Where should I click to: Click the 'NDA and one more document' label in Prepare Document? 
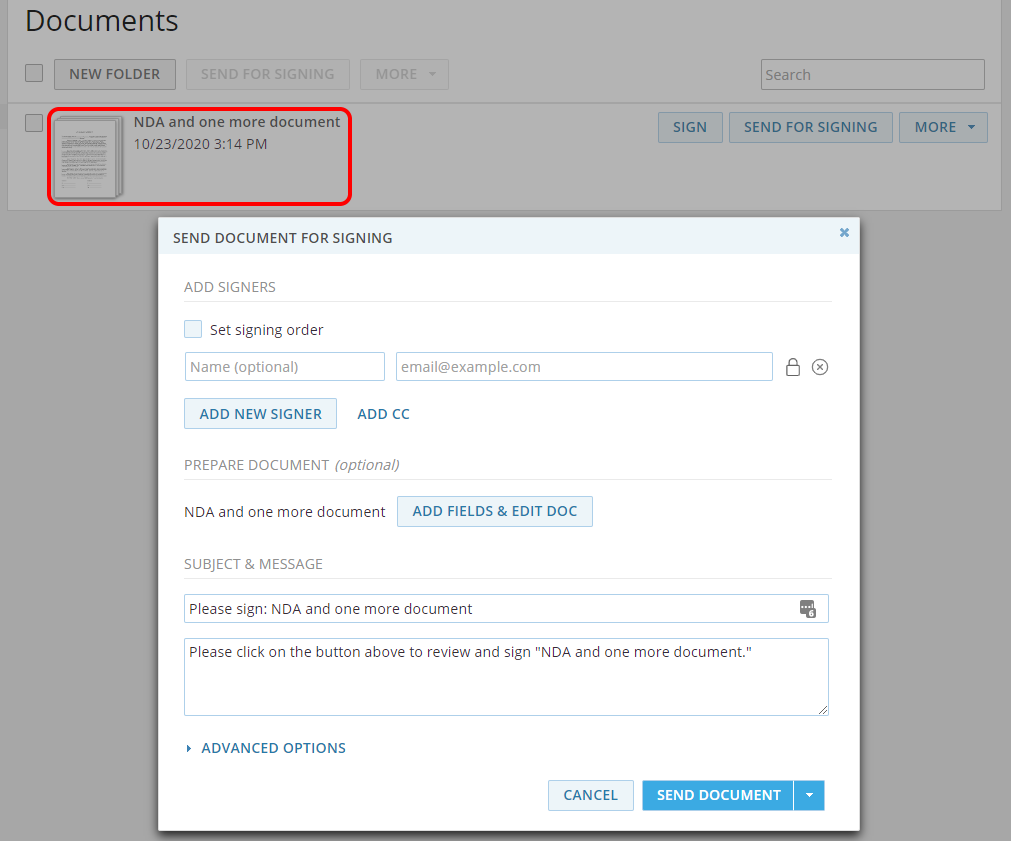pyautogui.click(x=284, y=512)
